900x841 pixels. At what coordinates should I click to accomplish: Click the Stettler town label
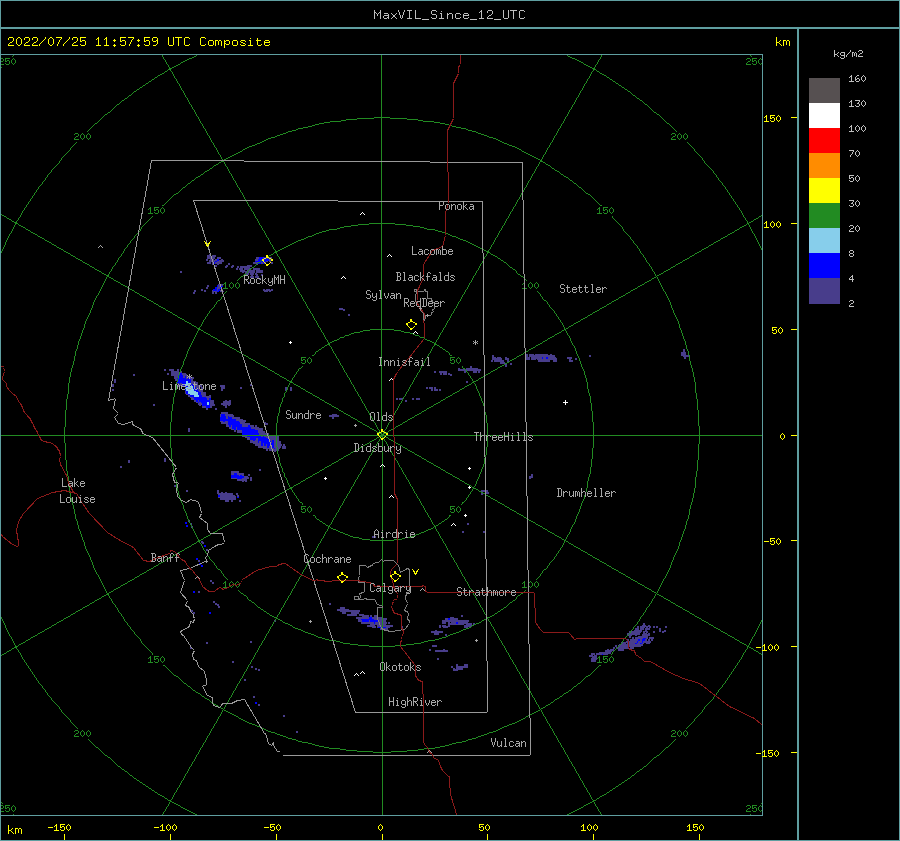click(583, 289)
